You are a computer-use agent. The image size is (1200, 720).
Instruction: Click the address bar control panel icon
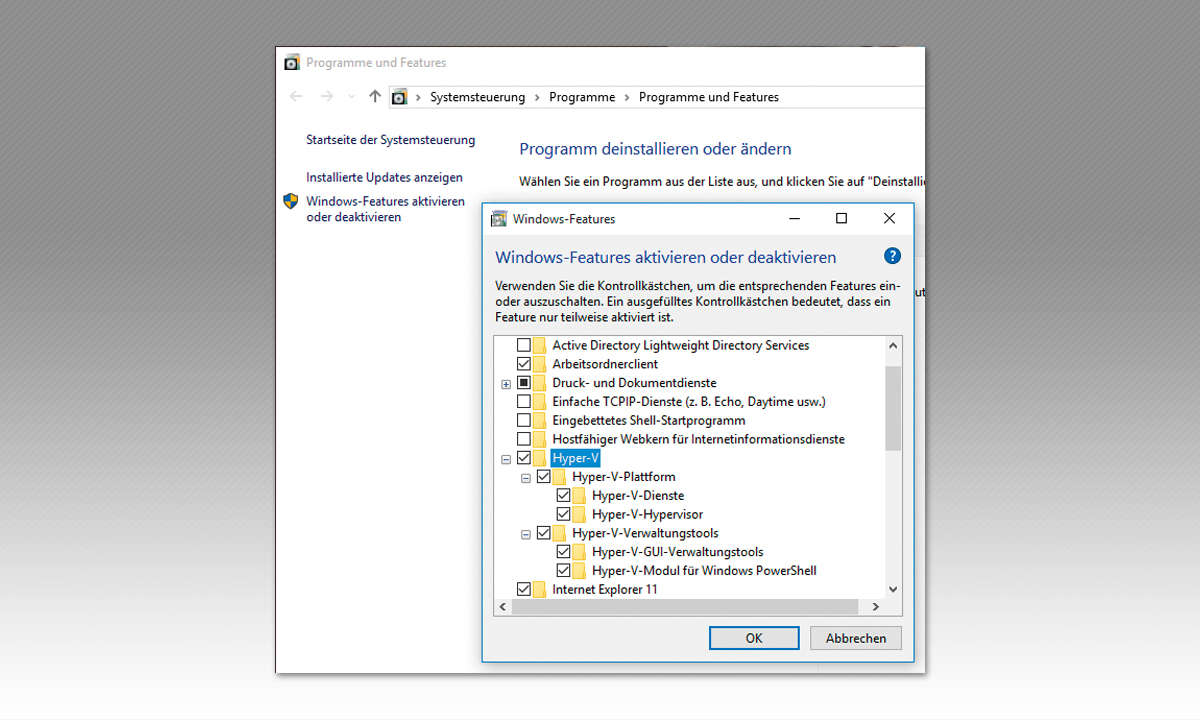pos(399,97)
